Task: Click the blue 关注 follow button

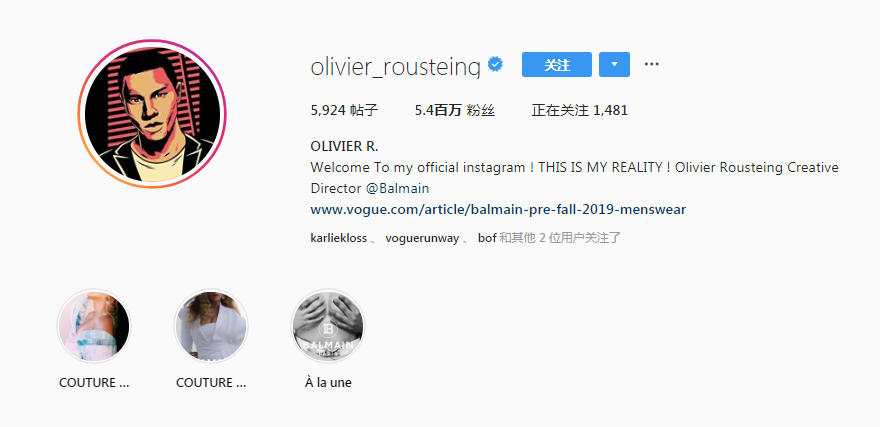Action: click(x=557, y=65)
